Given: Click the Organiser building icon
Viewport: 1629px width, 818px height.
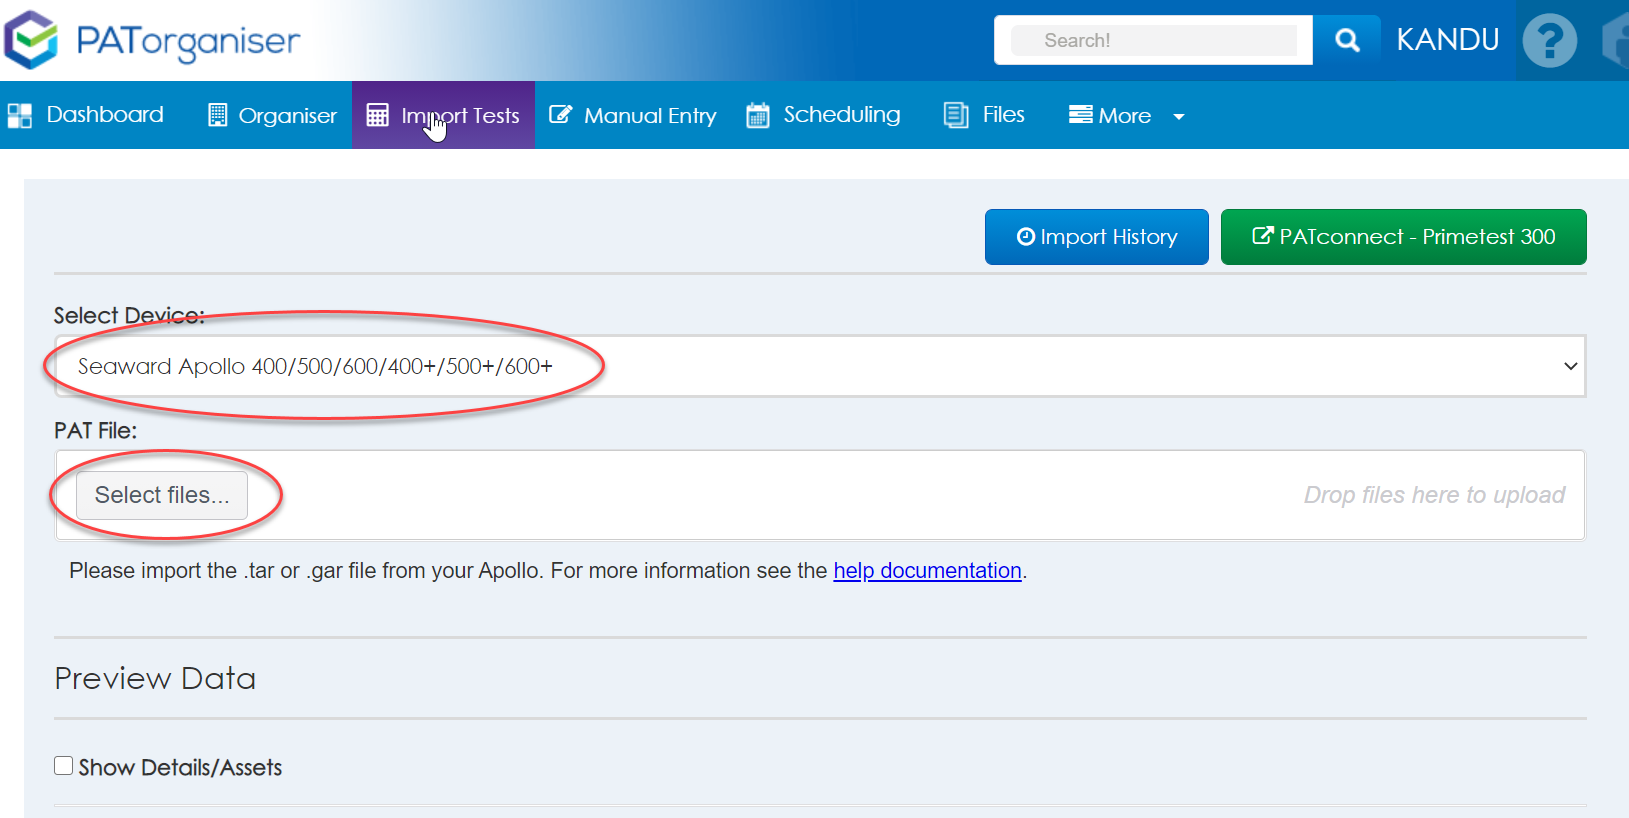Looking at the screenshot, I should [x=217, y=115].
